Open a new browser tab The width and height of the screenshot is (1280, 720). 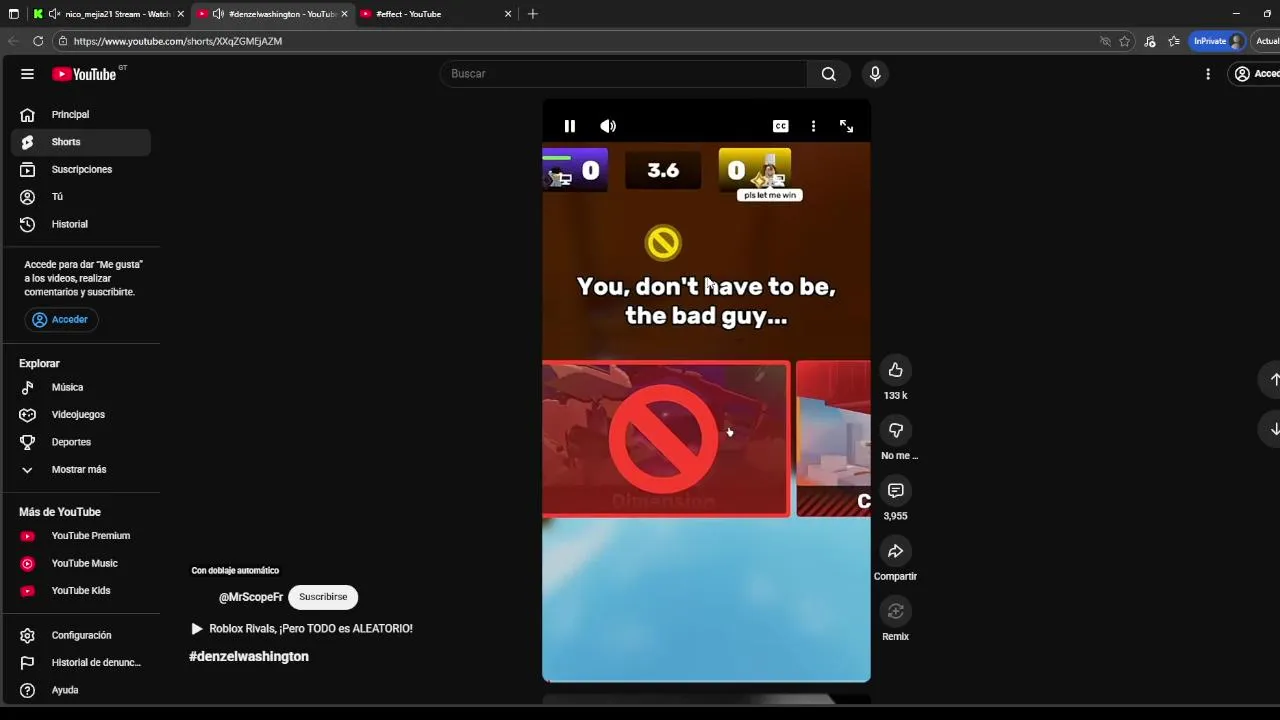coord(533,14)
